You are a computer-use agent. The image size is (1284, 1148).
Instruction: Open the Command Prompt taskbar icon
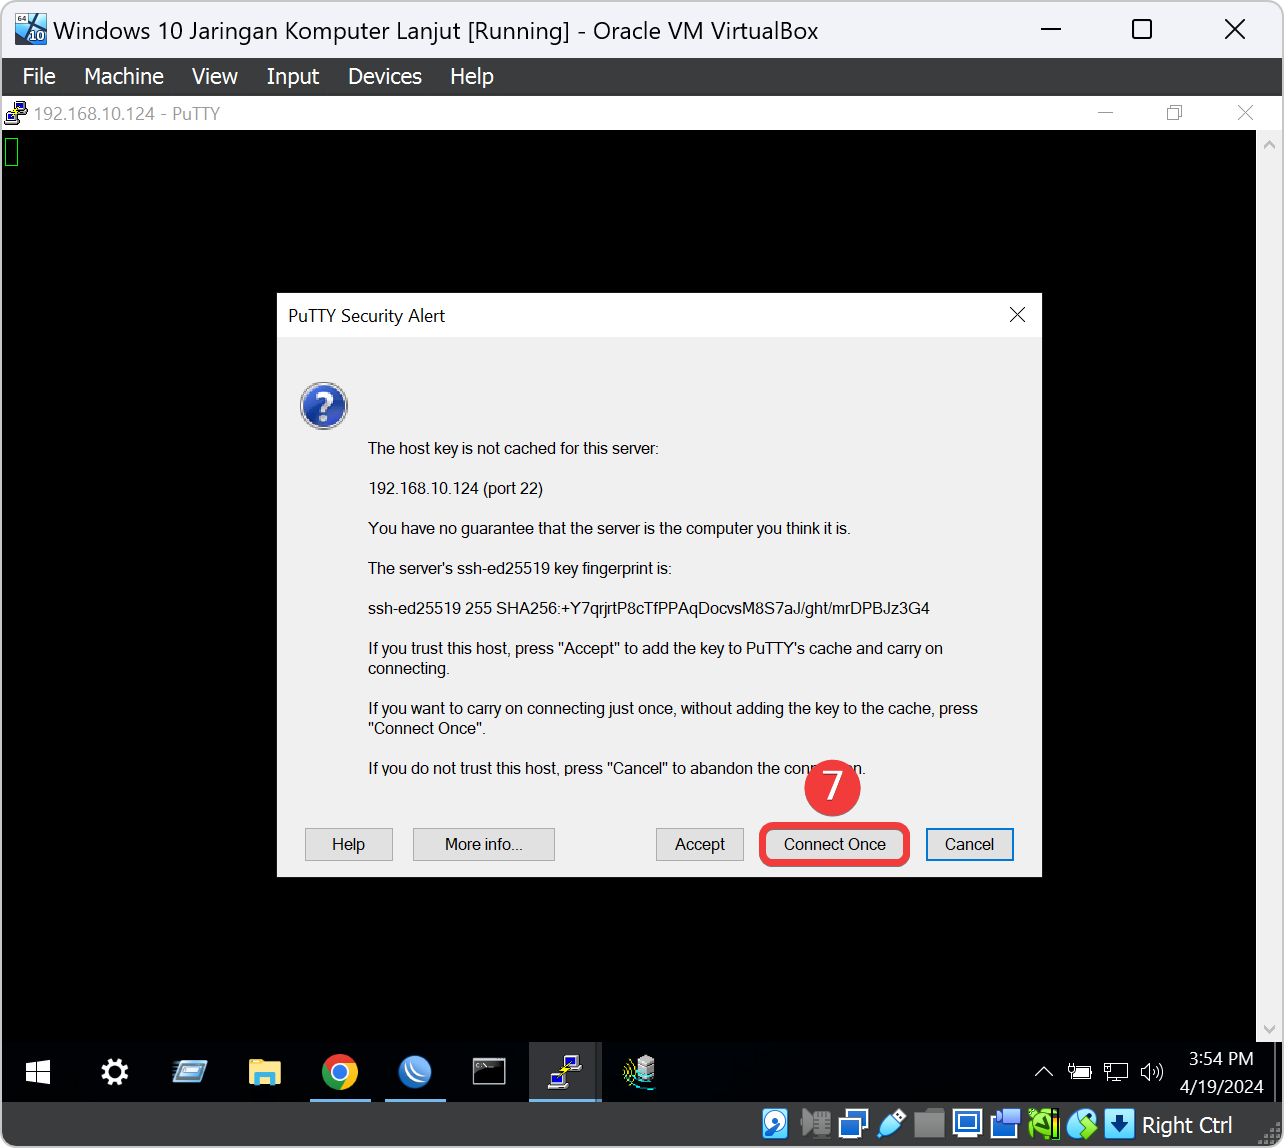click(x=489, y=1073)
